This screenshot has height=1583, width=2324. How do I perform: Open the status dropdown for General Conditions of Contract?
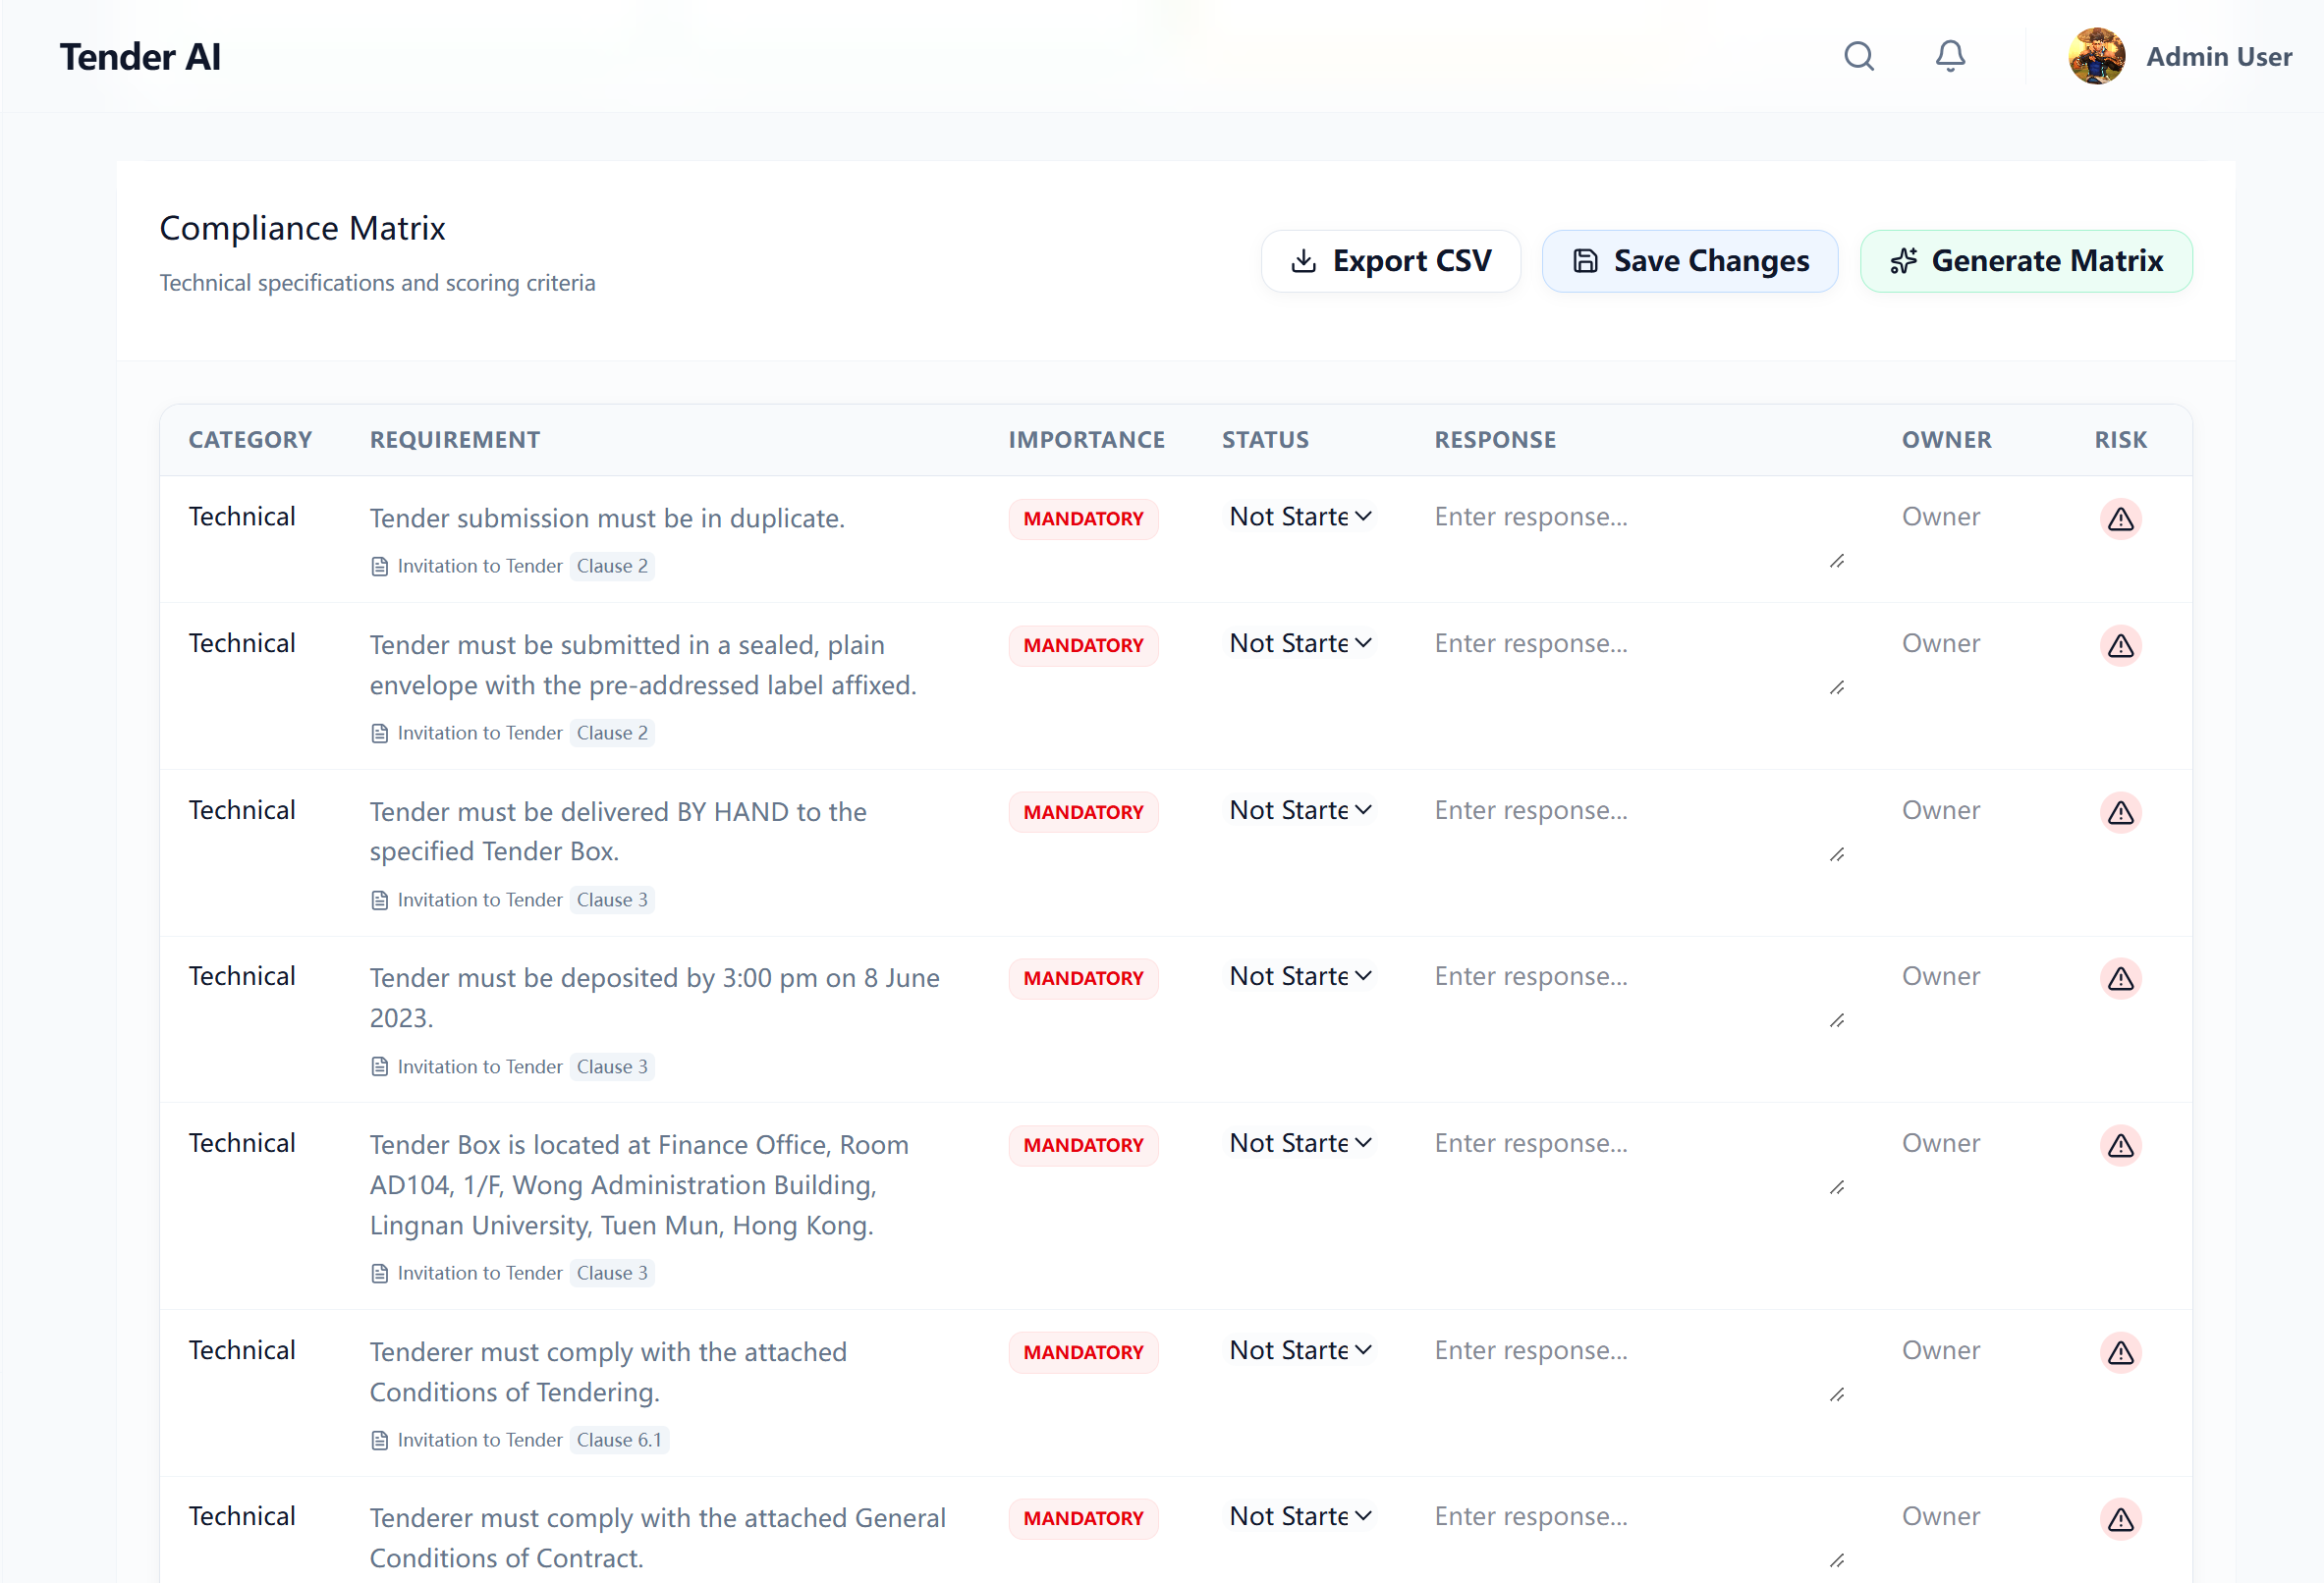(x=1300, y=1516)
